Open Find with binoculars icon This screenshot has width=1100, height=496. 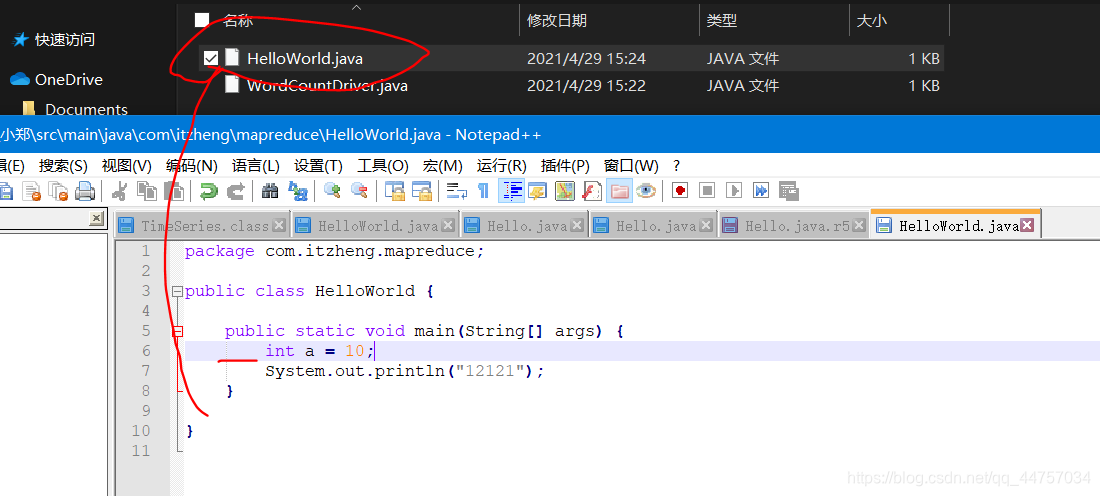[x=270, y=191]
